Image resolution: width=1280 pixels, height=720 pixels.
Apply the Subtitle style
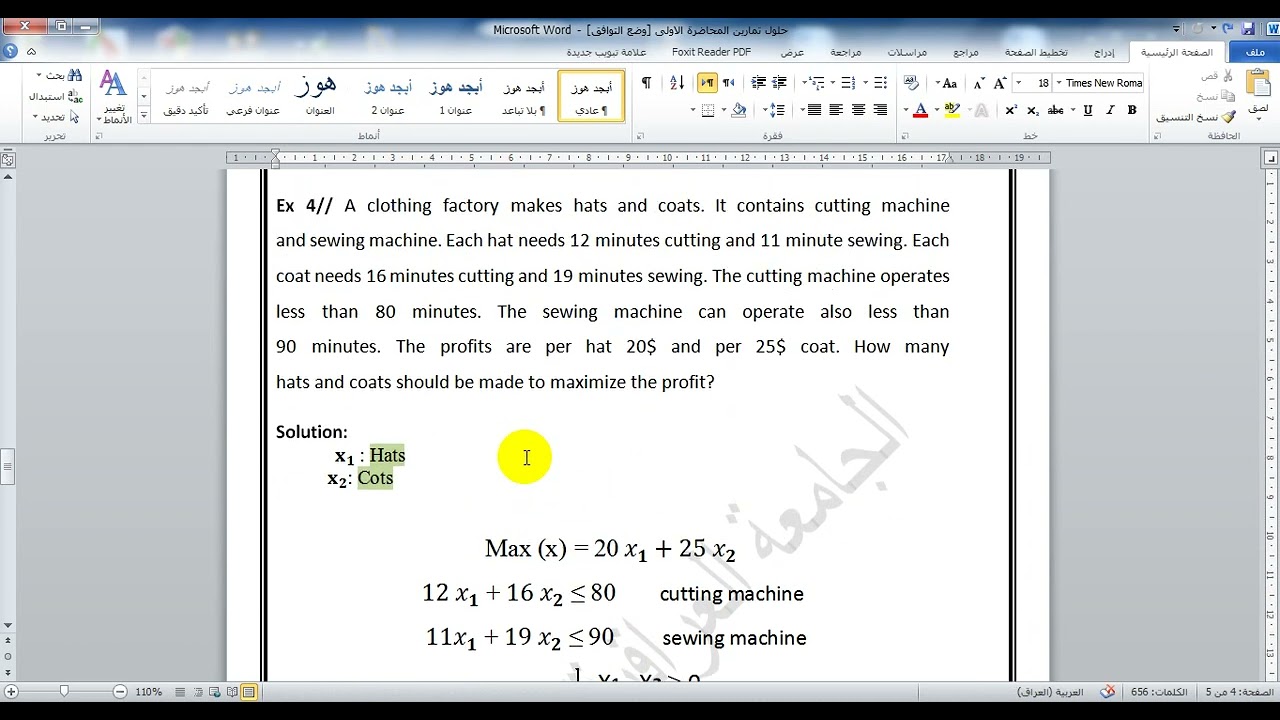pyautogui.click(x=253, y=96)
